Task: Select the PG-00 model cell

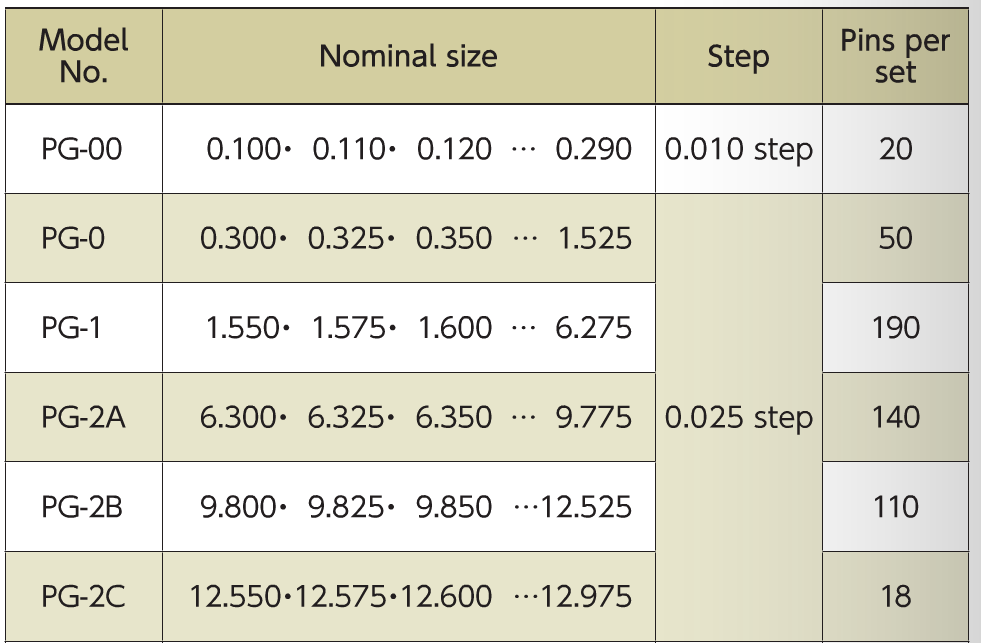Action: pyautogui.click(x=84, y=149)
